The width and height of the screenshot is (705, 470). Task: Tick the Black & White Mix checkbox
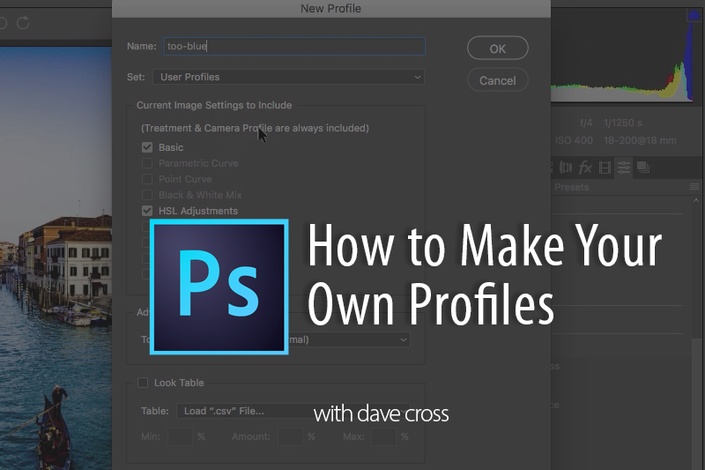click(x=147, y=195)
